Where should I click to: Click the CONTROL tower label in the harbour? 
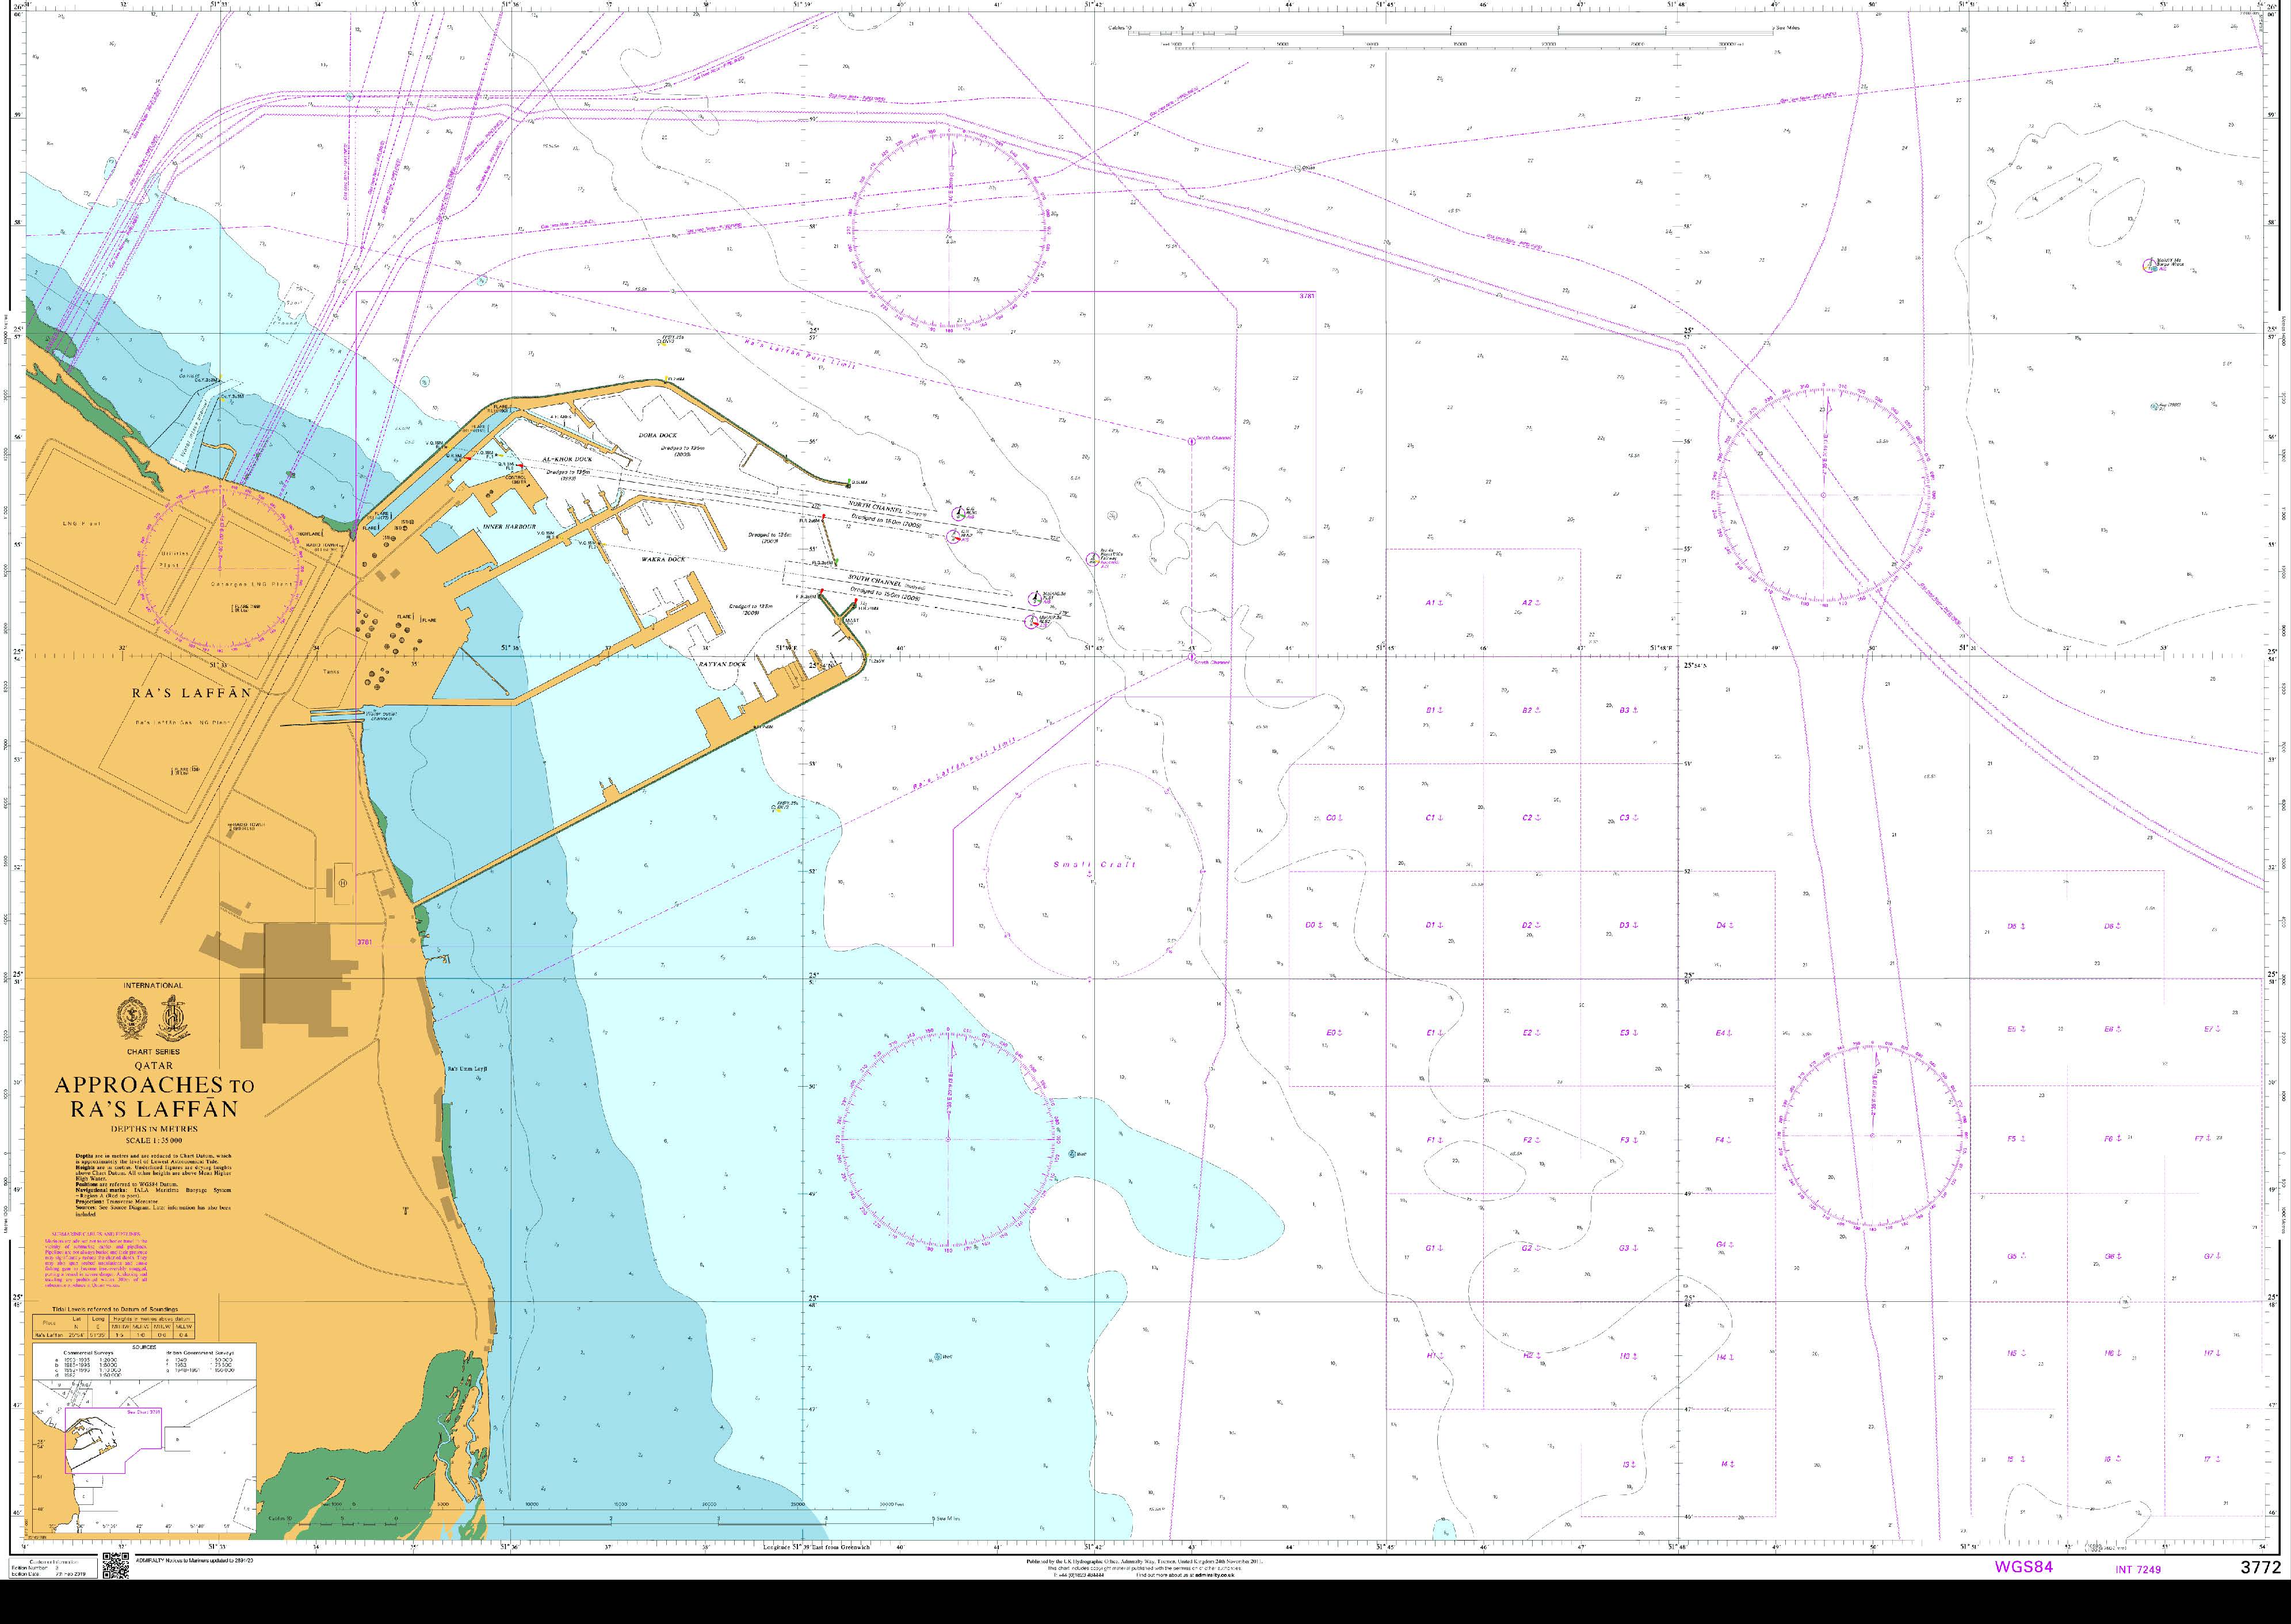tap(517, 479)
